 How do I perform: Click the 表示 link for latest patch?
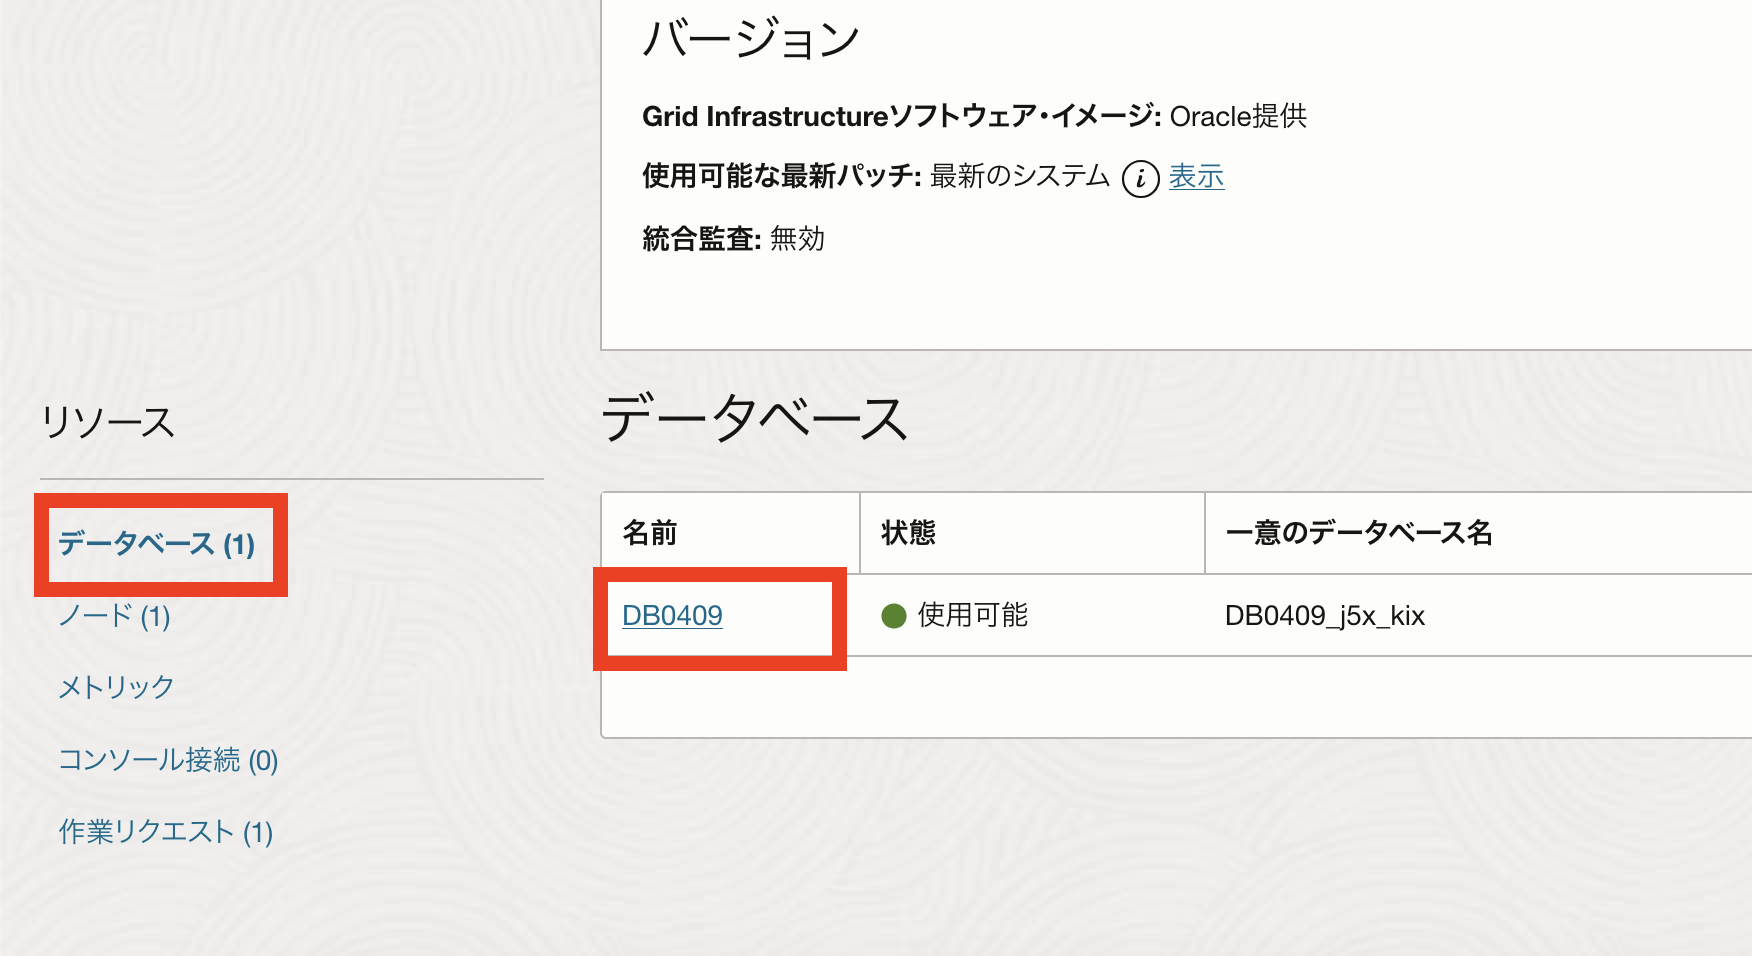click(x=1196, y=177)
